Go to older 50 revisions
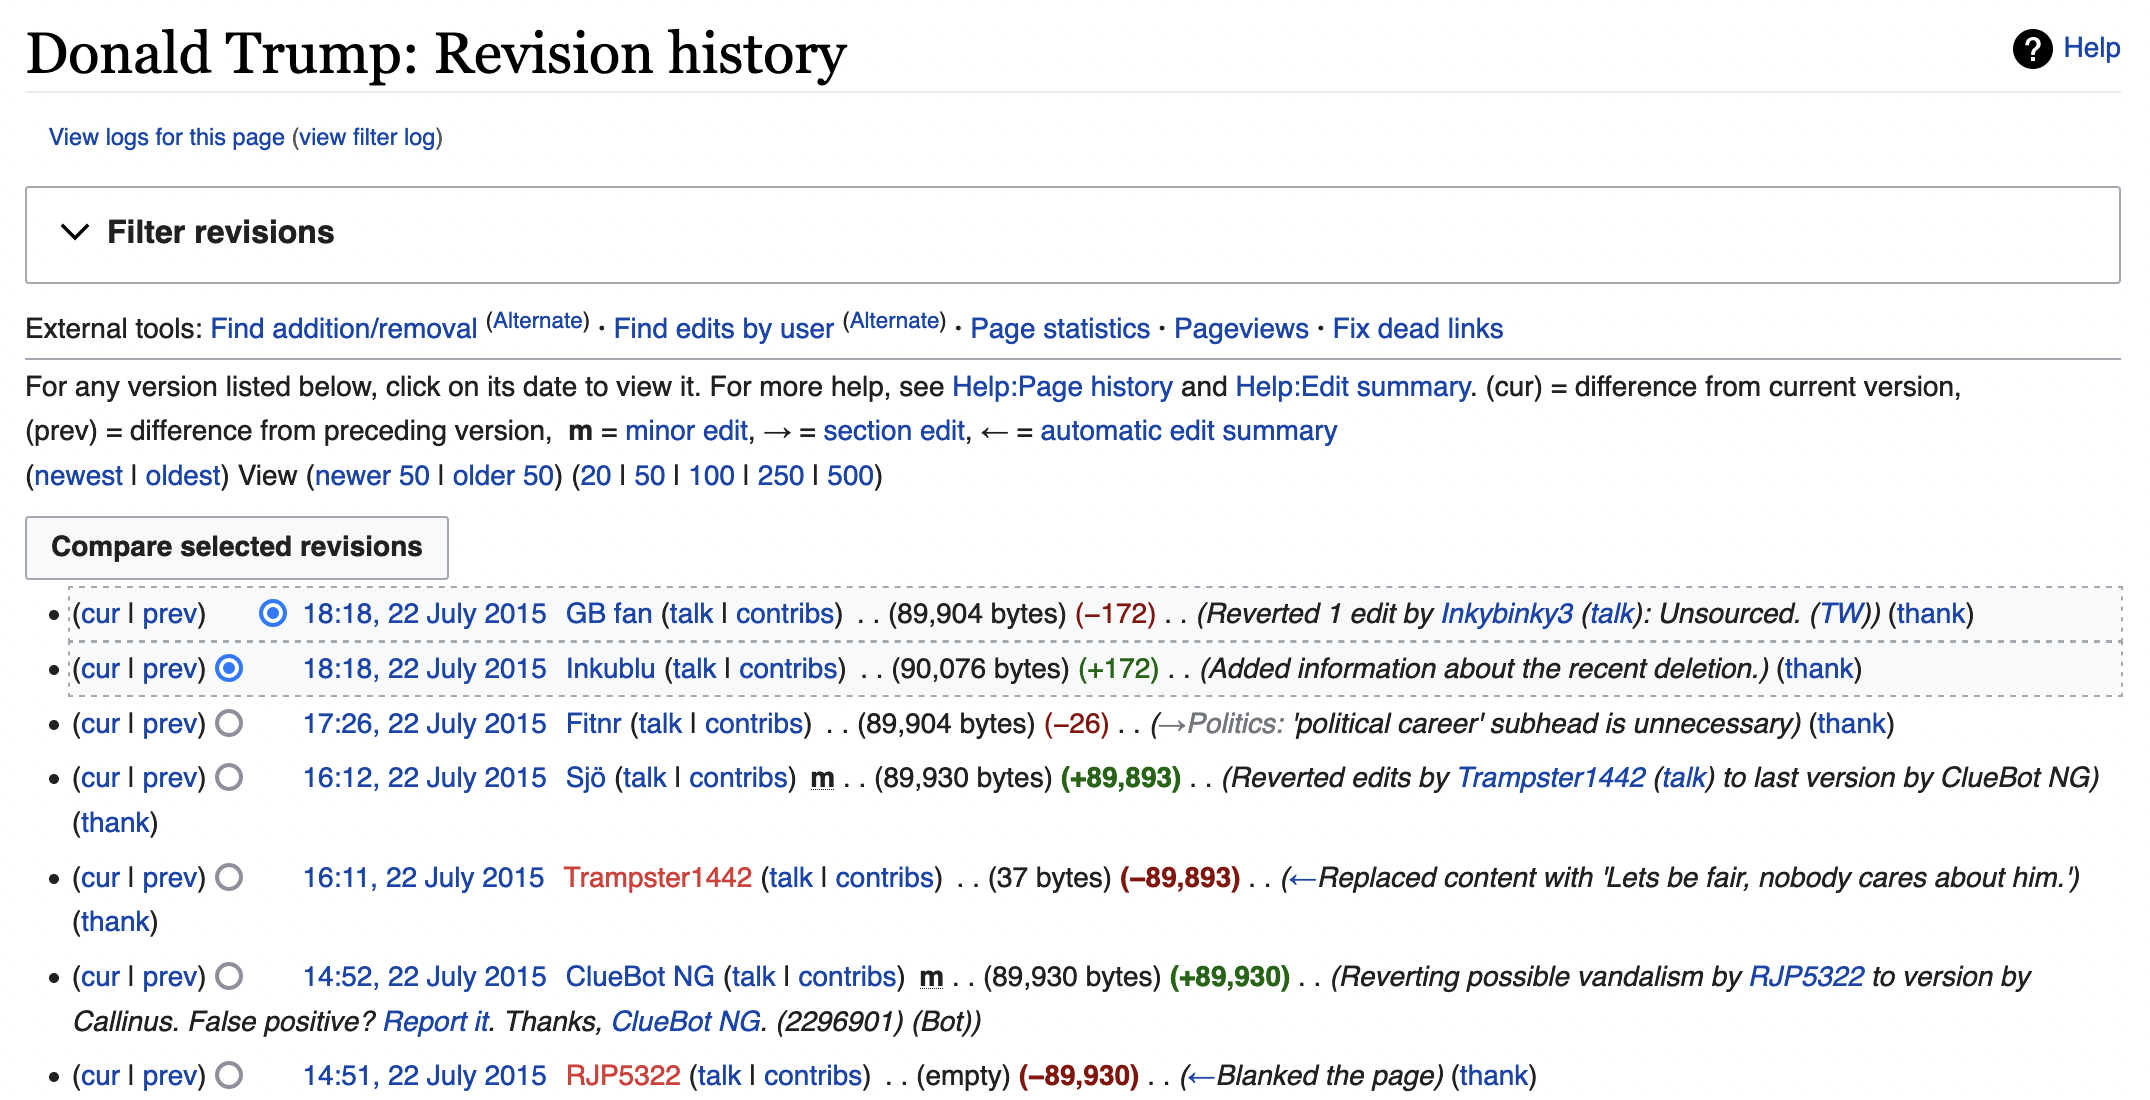2150x1100 pixels. [x=502, y=476]
